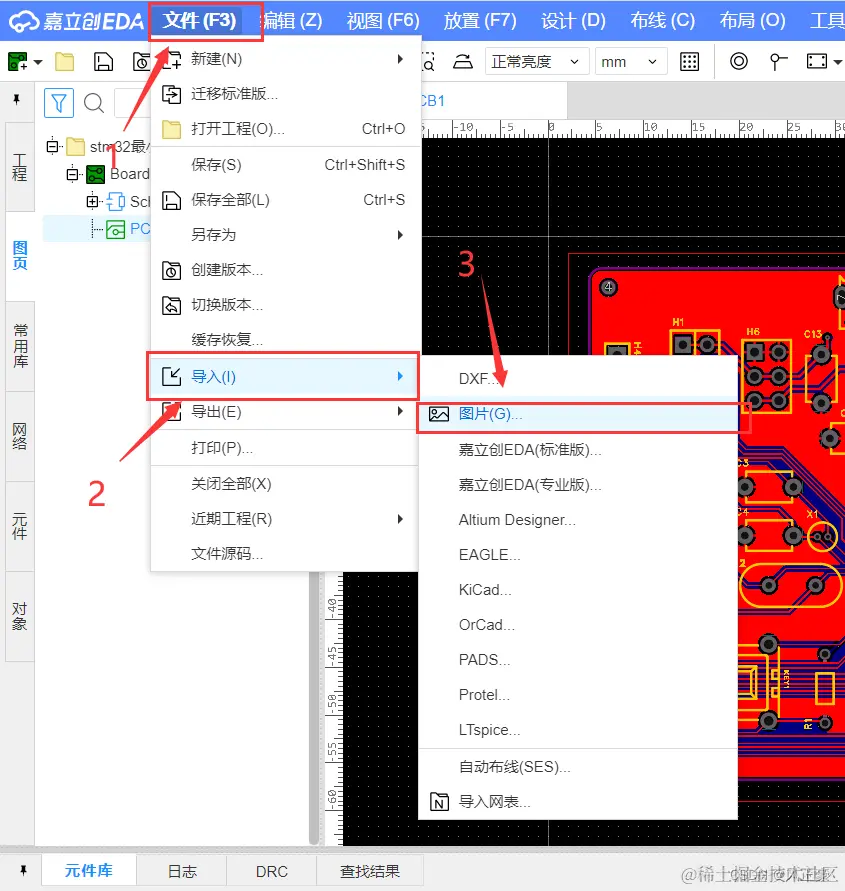Switch to the 元件 side tab
The image size is (845, 891).
click(x=20, y=526)
